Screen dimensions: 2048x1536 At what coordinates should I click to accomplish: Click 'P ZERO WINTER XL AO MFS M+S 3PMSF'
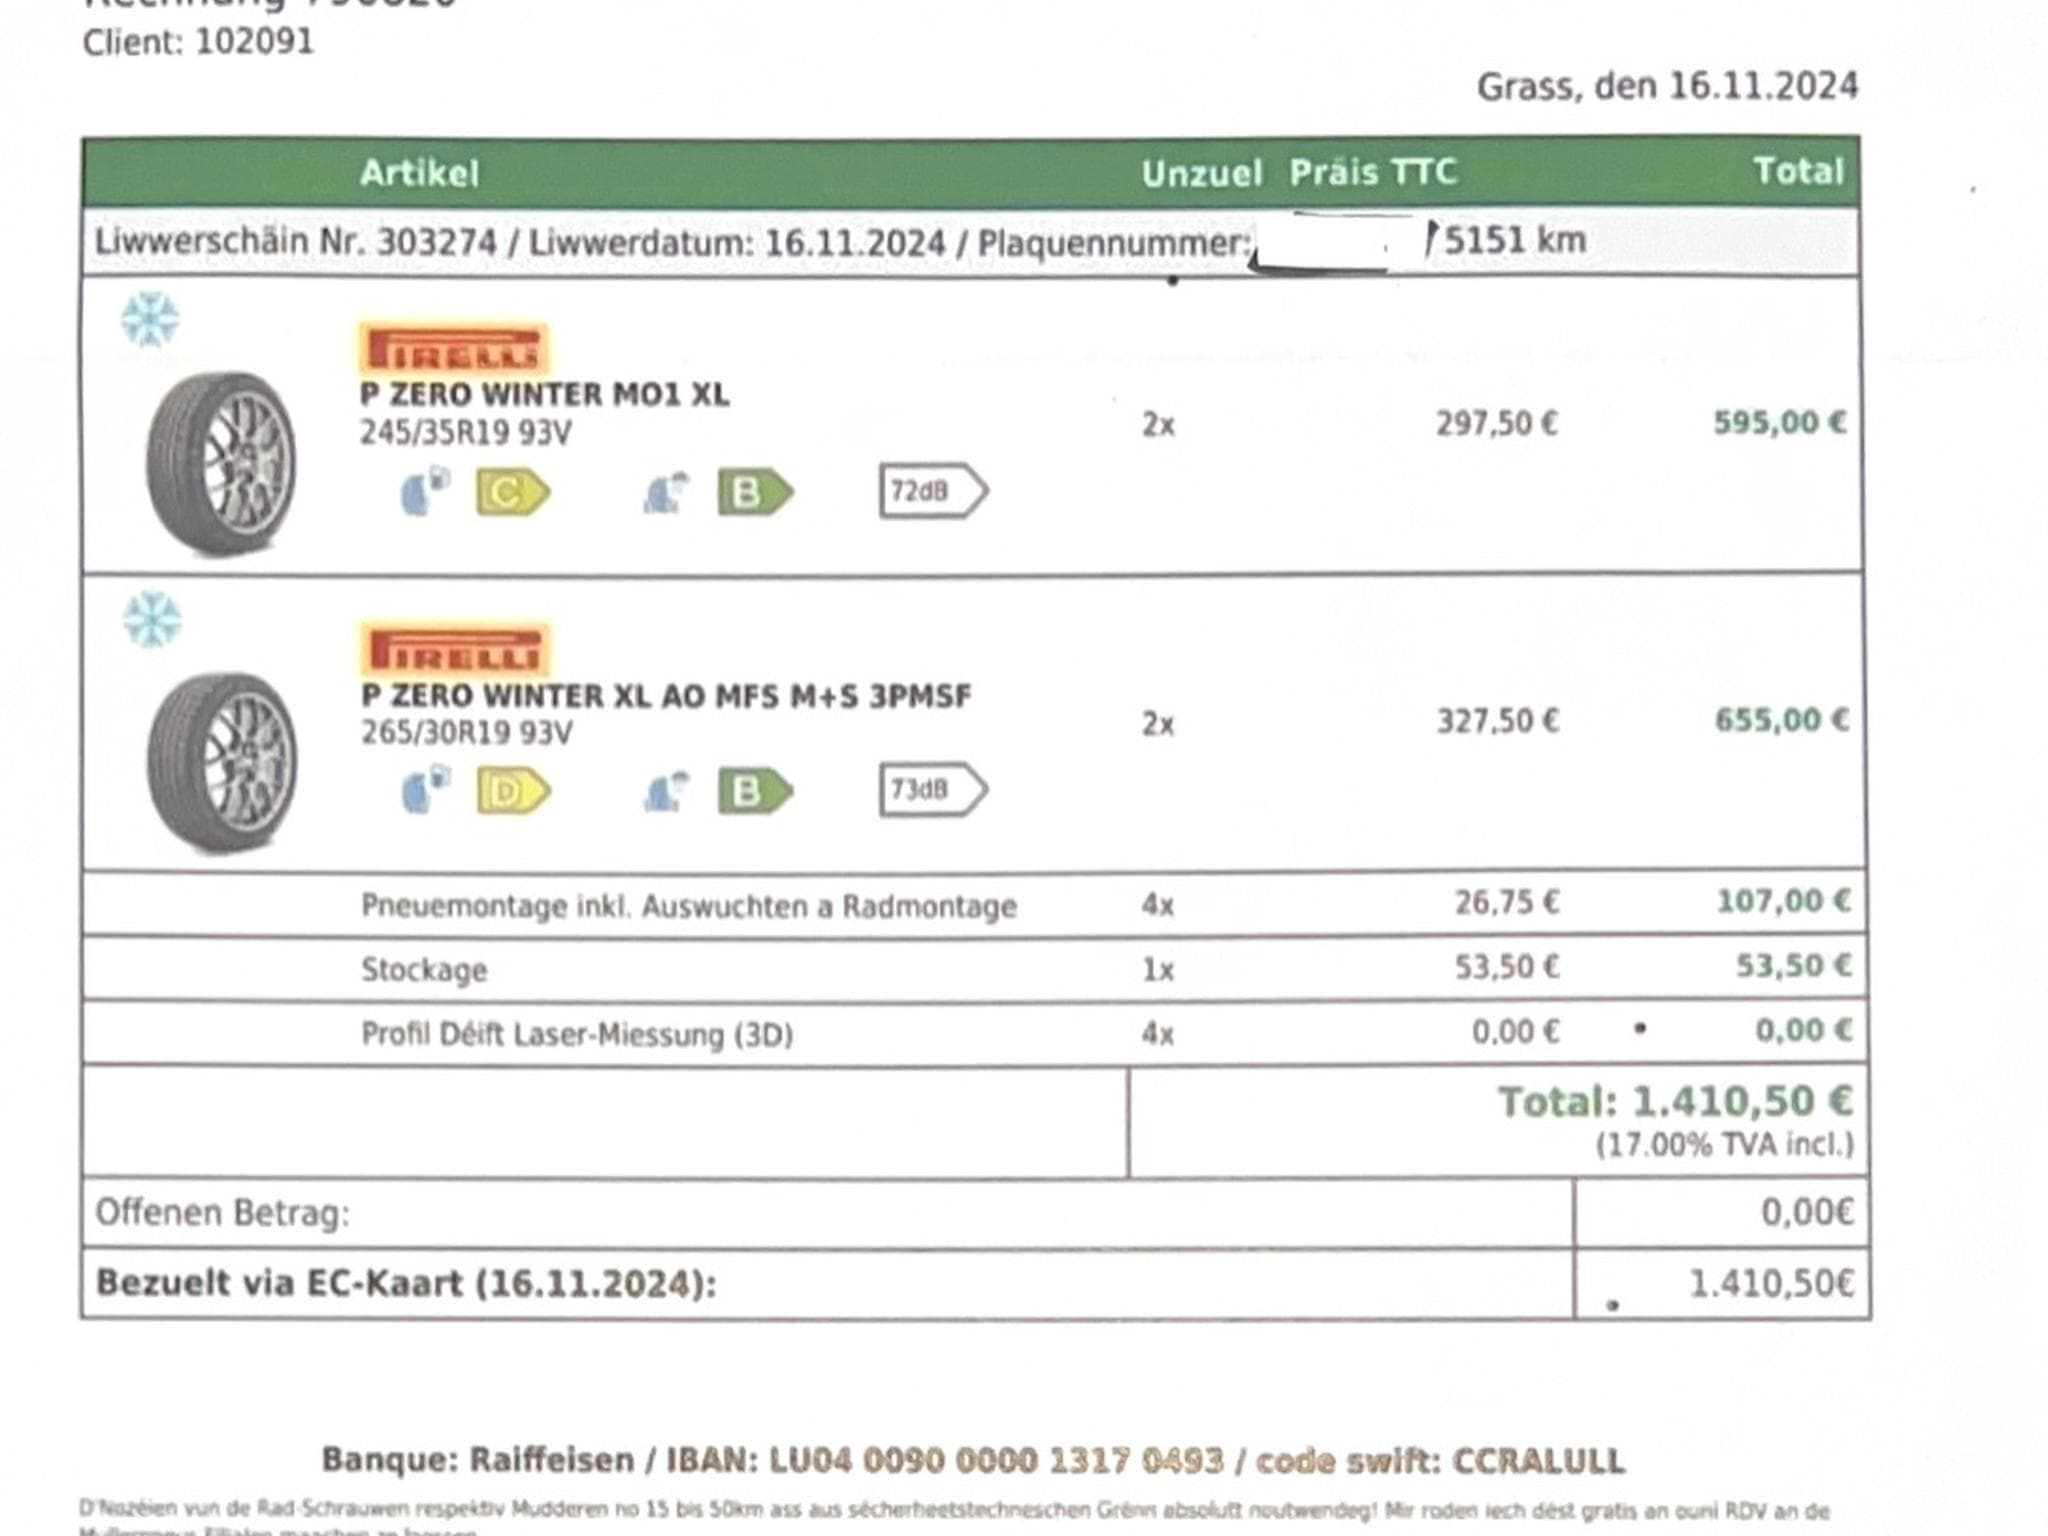pyautogui.click(x=666, y=695)
